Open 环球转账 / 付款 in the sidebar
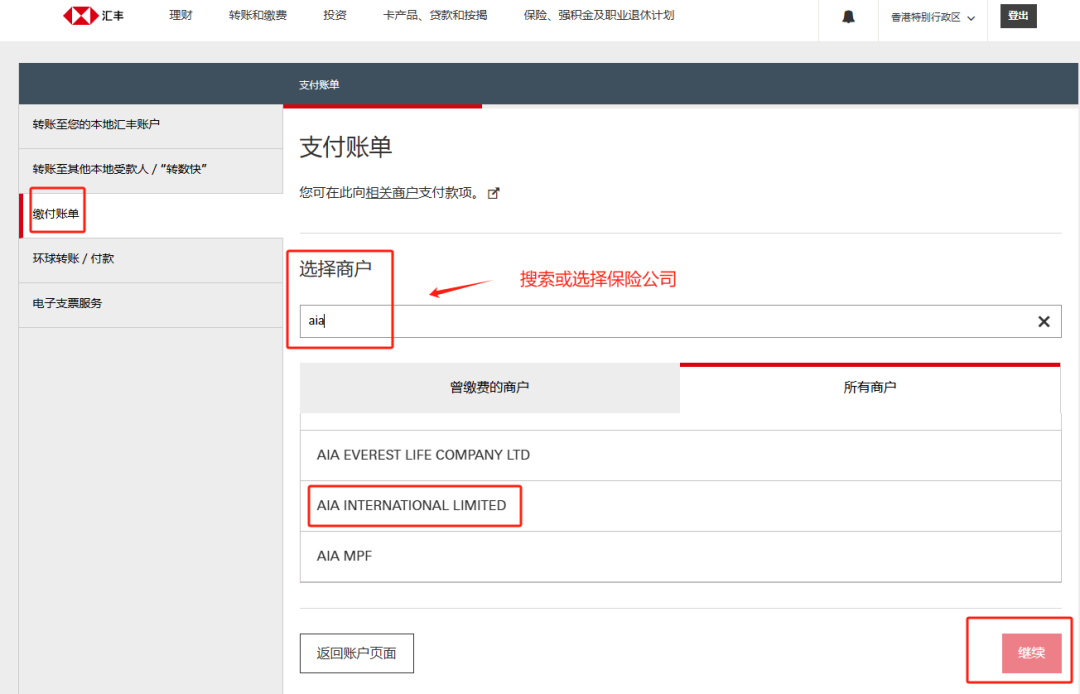The image size is (1080, 694). point(73,258)
